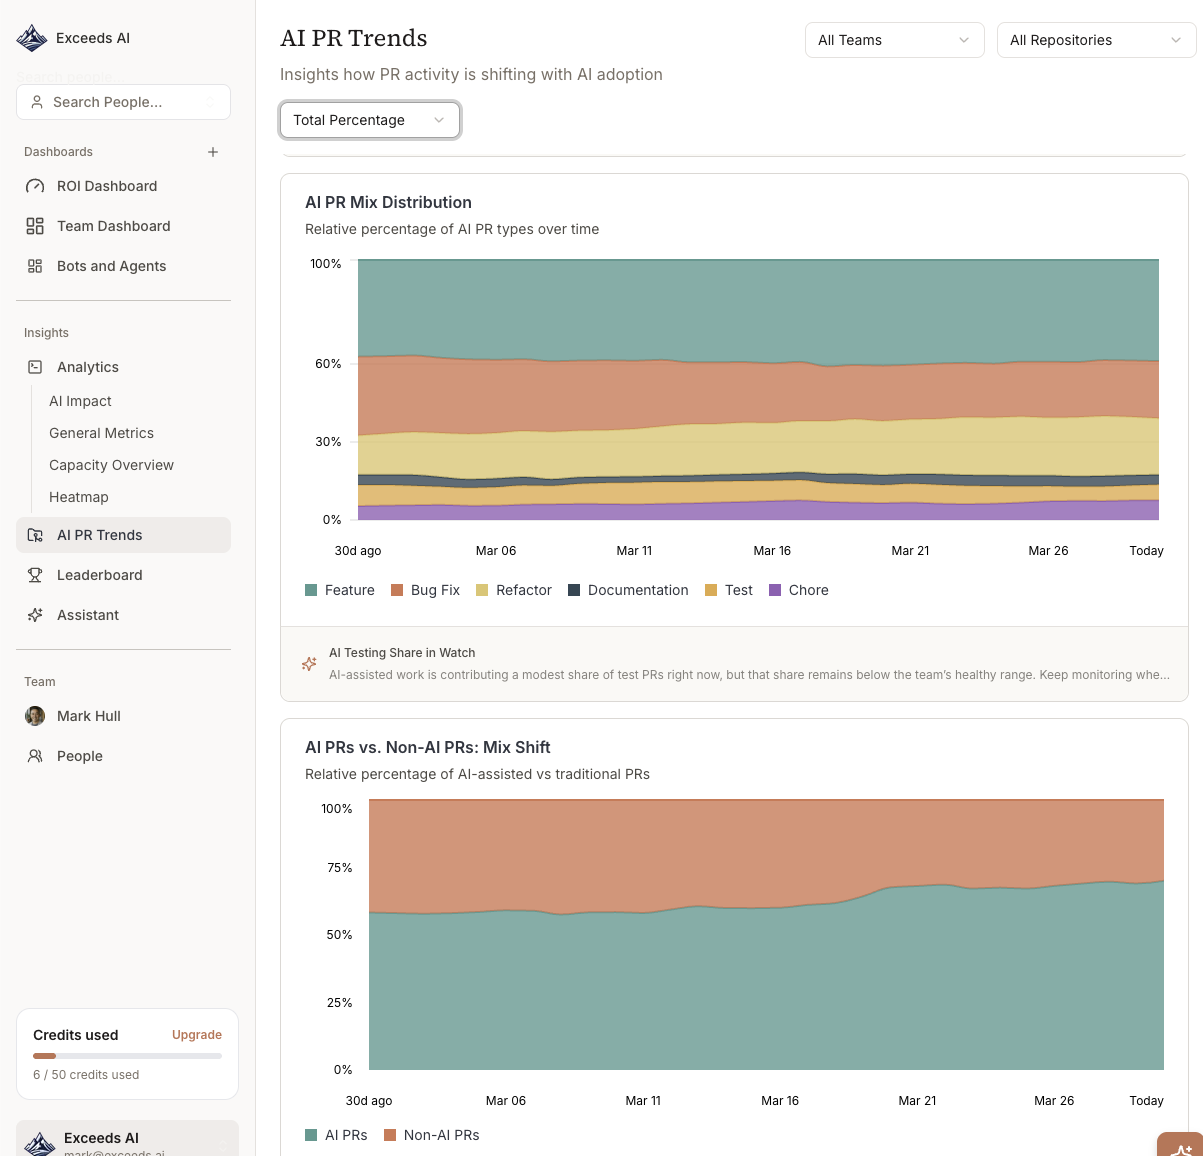Screen dimensions: 1203x1156
Task: Open the floating assistant sparkle button
Action: coord(1181,1145)
